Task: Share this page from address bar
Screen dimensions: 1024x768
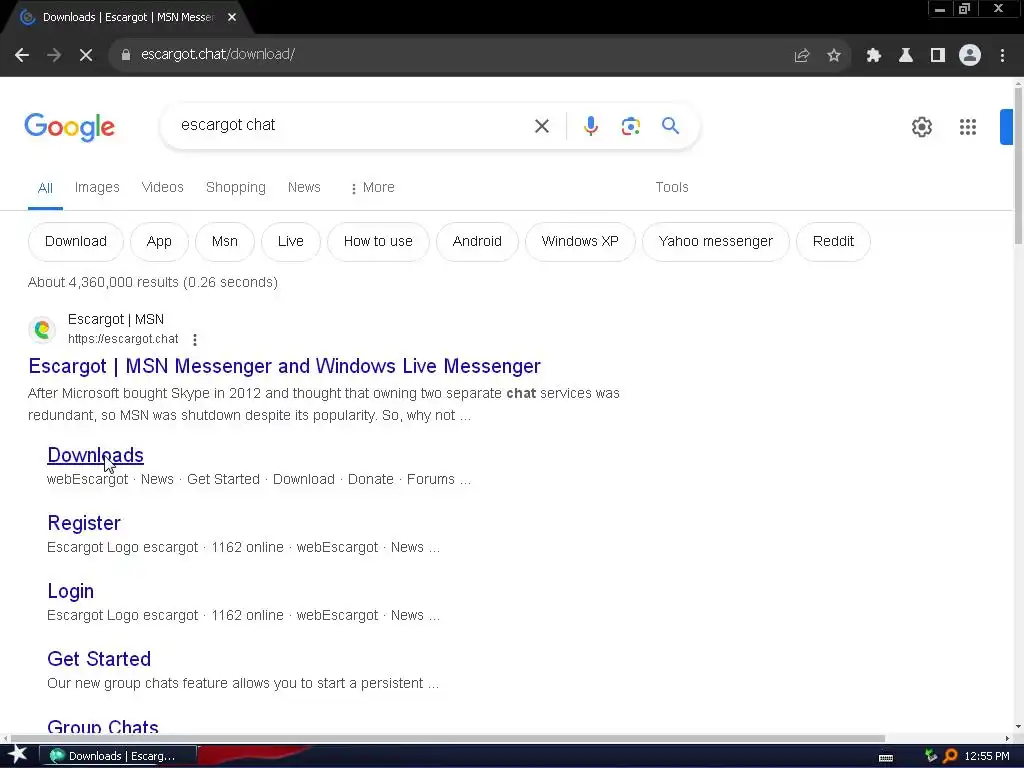Action: (801, 56)
